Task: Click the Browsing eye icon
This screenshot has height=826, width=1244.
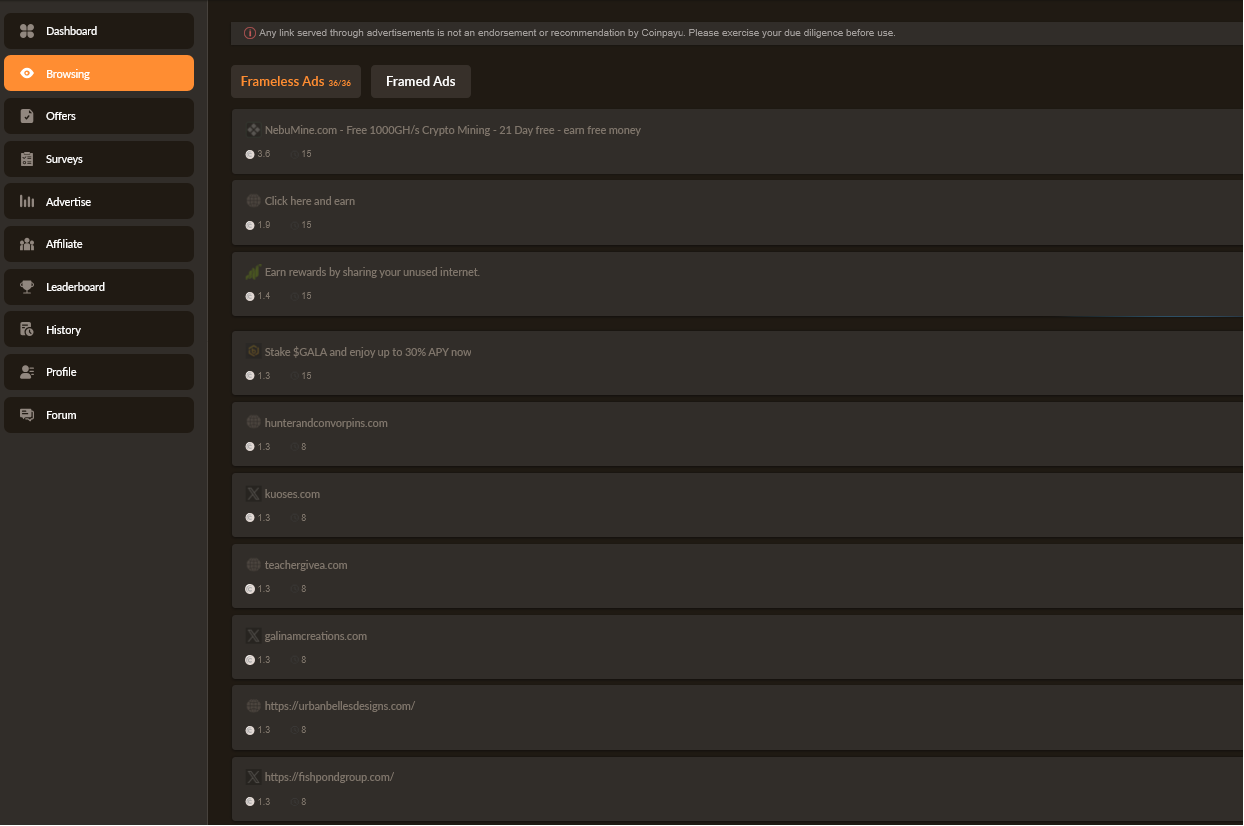Action: click(x=27, y=74)
